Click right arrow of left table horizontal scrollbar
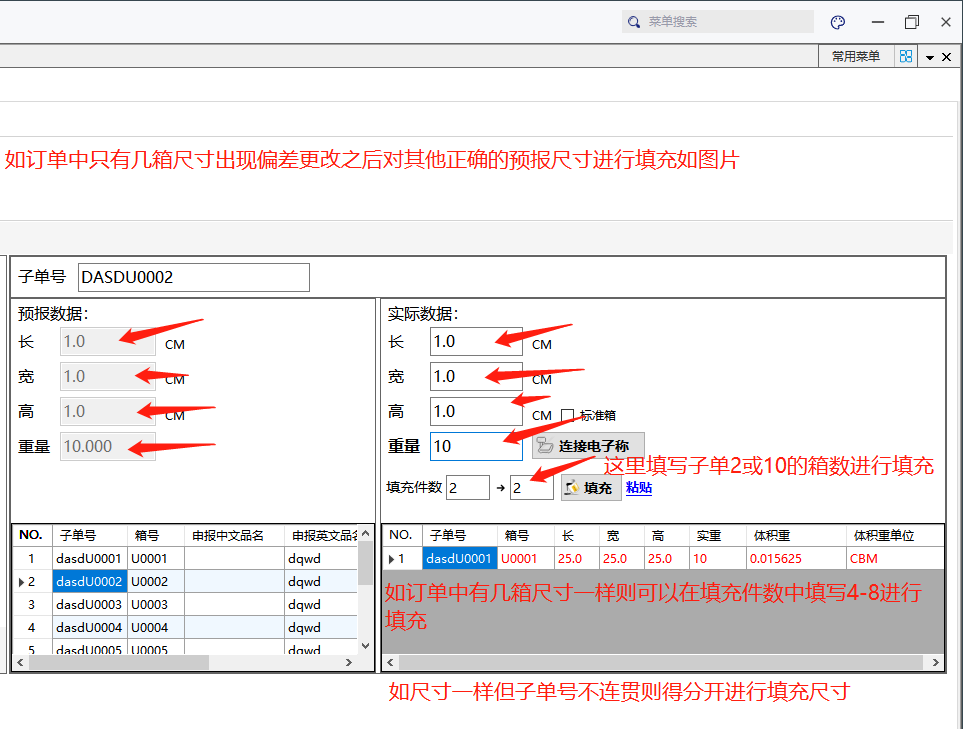The height and width of the screenshot is (729, 963). coord(349,662)
